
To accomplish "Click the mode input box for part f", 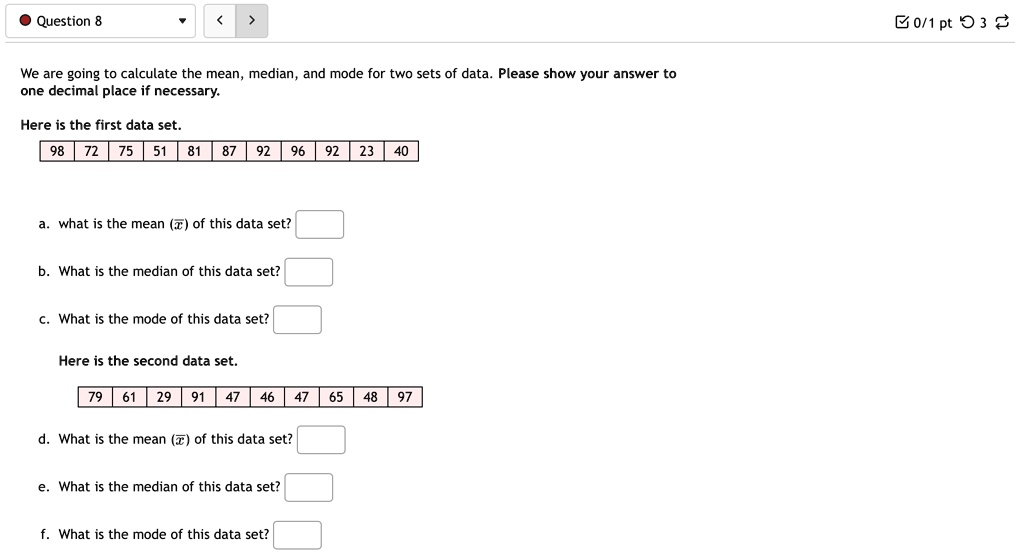I will coord(297,535).
